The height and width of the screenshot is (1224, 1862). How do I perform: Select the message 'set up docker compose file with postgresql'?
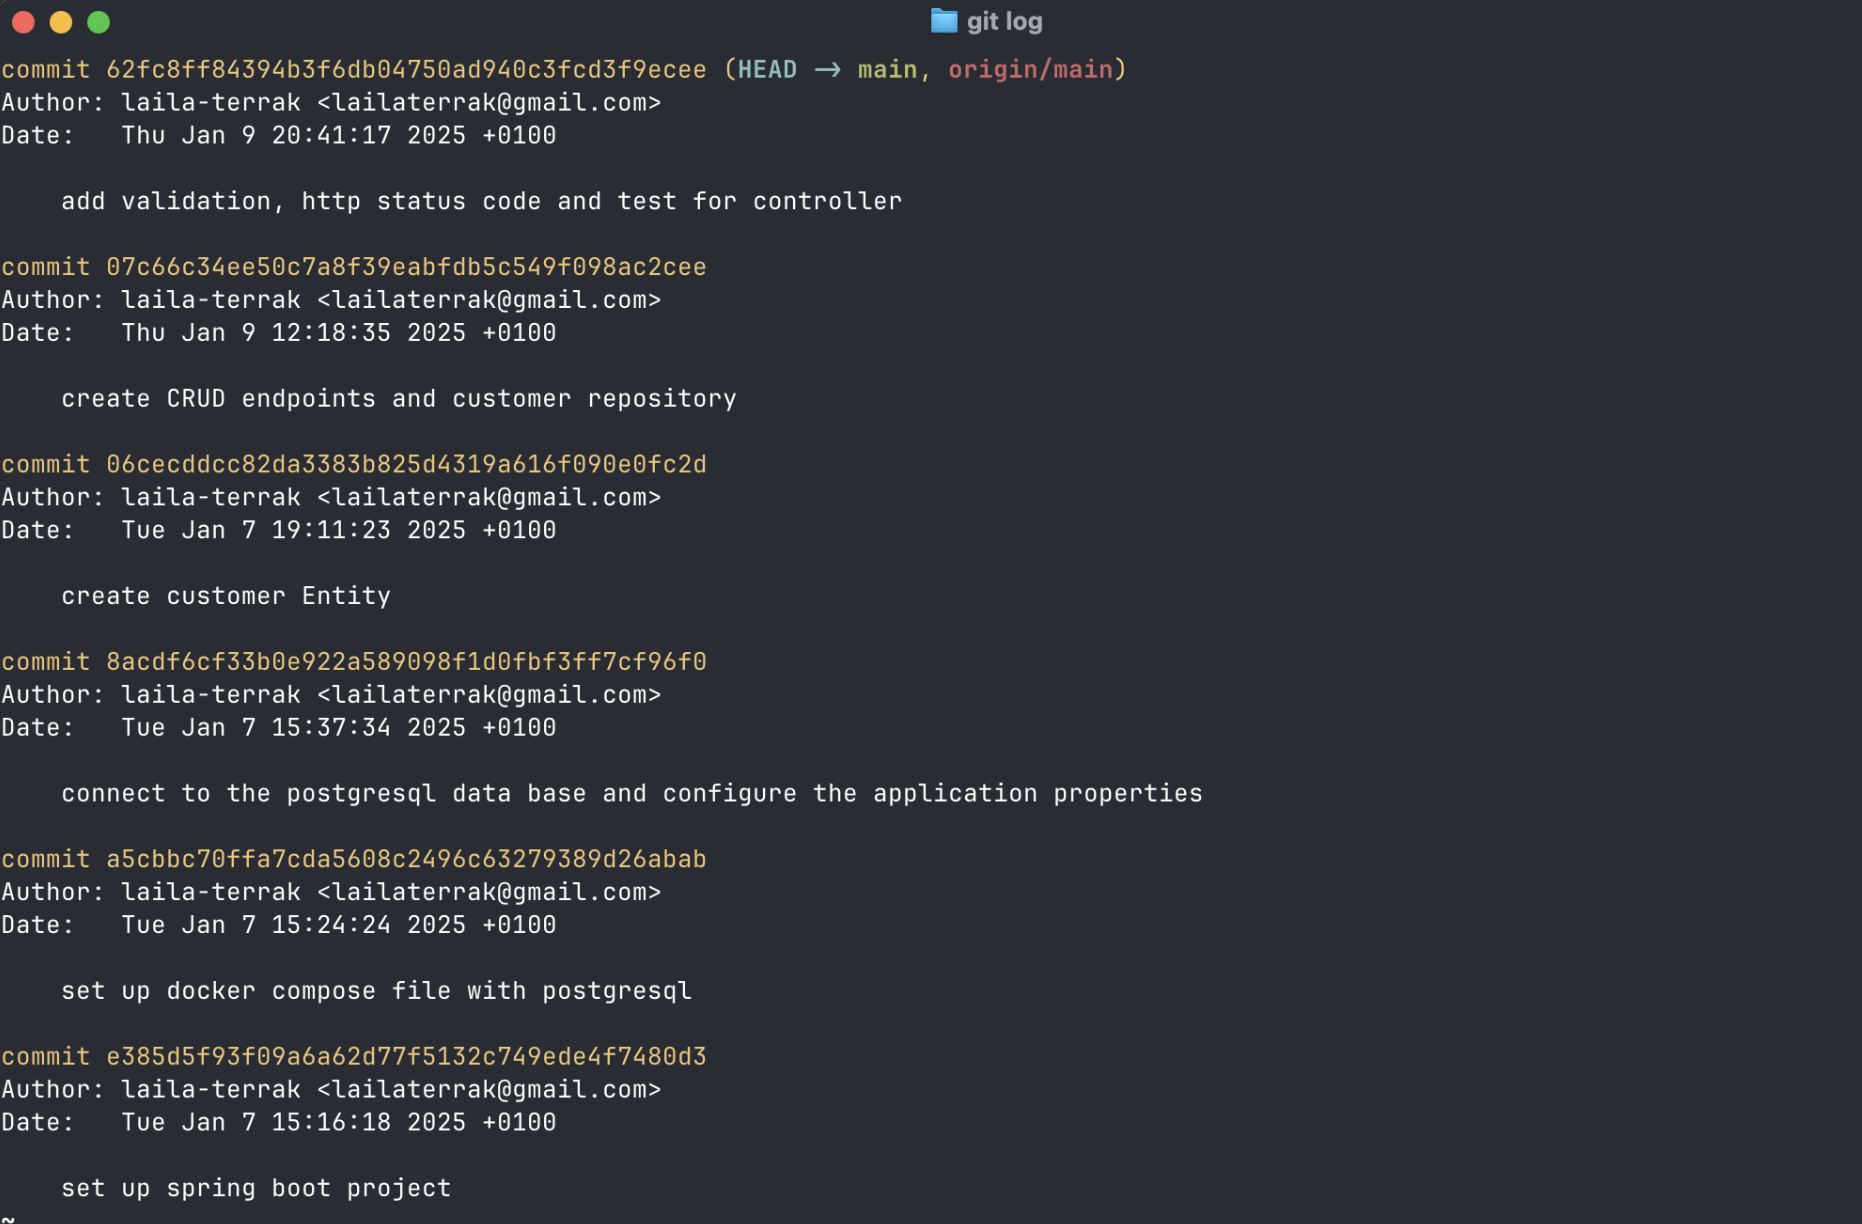(375, 990)
